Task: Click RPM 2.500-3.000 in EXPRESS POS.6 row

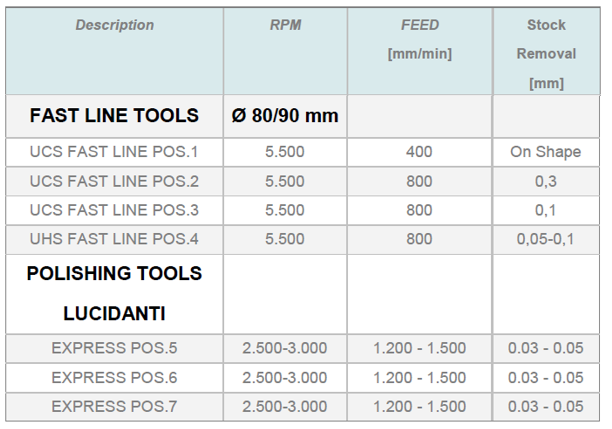Action: coord(285,377)
